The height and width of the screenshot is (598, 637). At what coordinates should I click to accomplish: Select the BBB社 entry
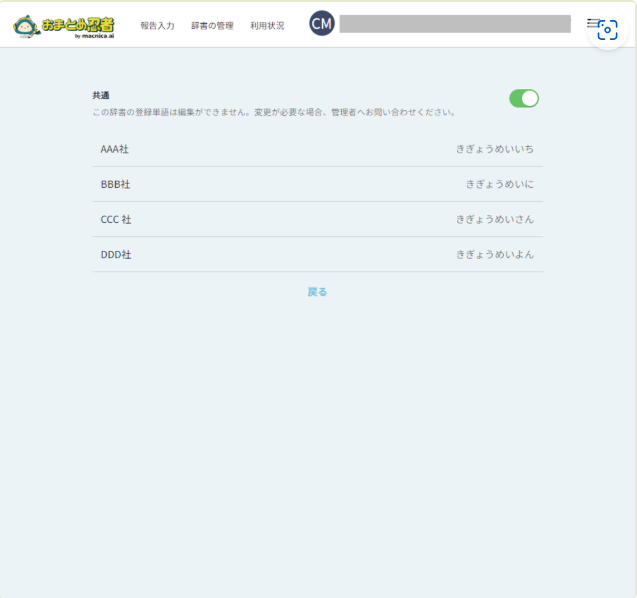point(318,184)
